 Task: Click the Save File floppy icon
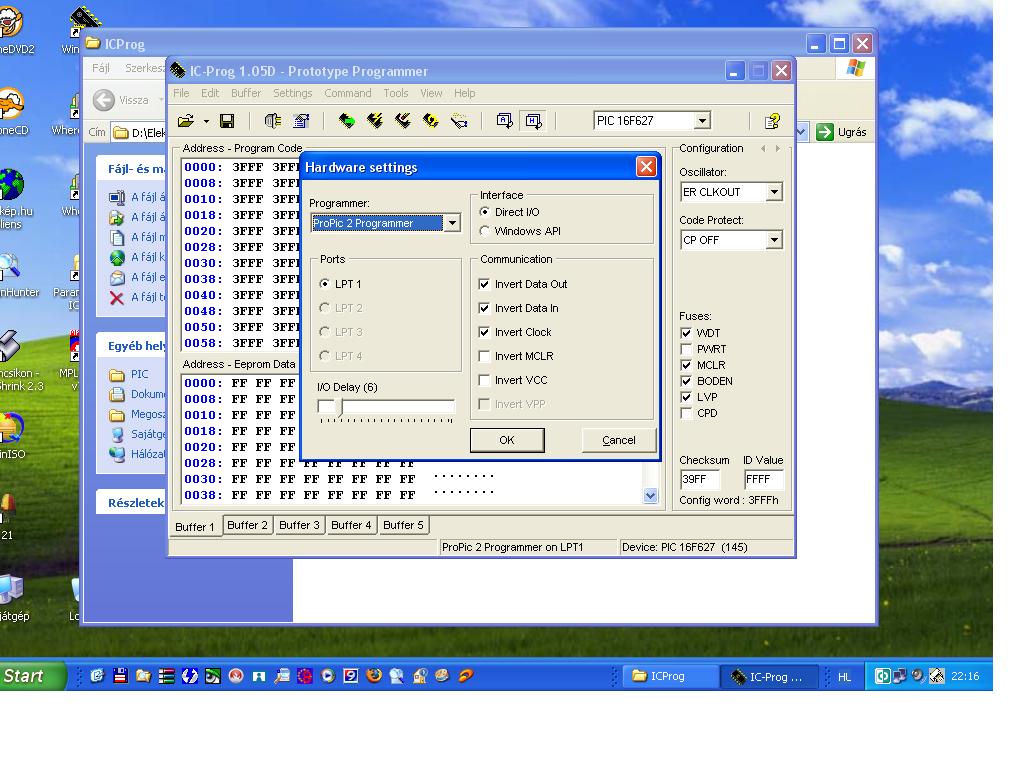pos(227,121)
